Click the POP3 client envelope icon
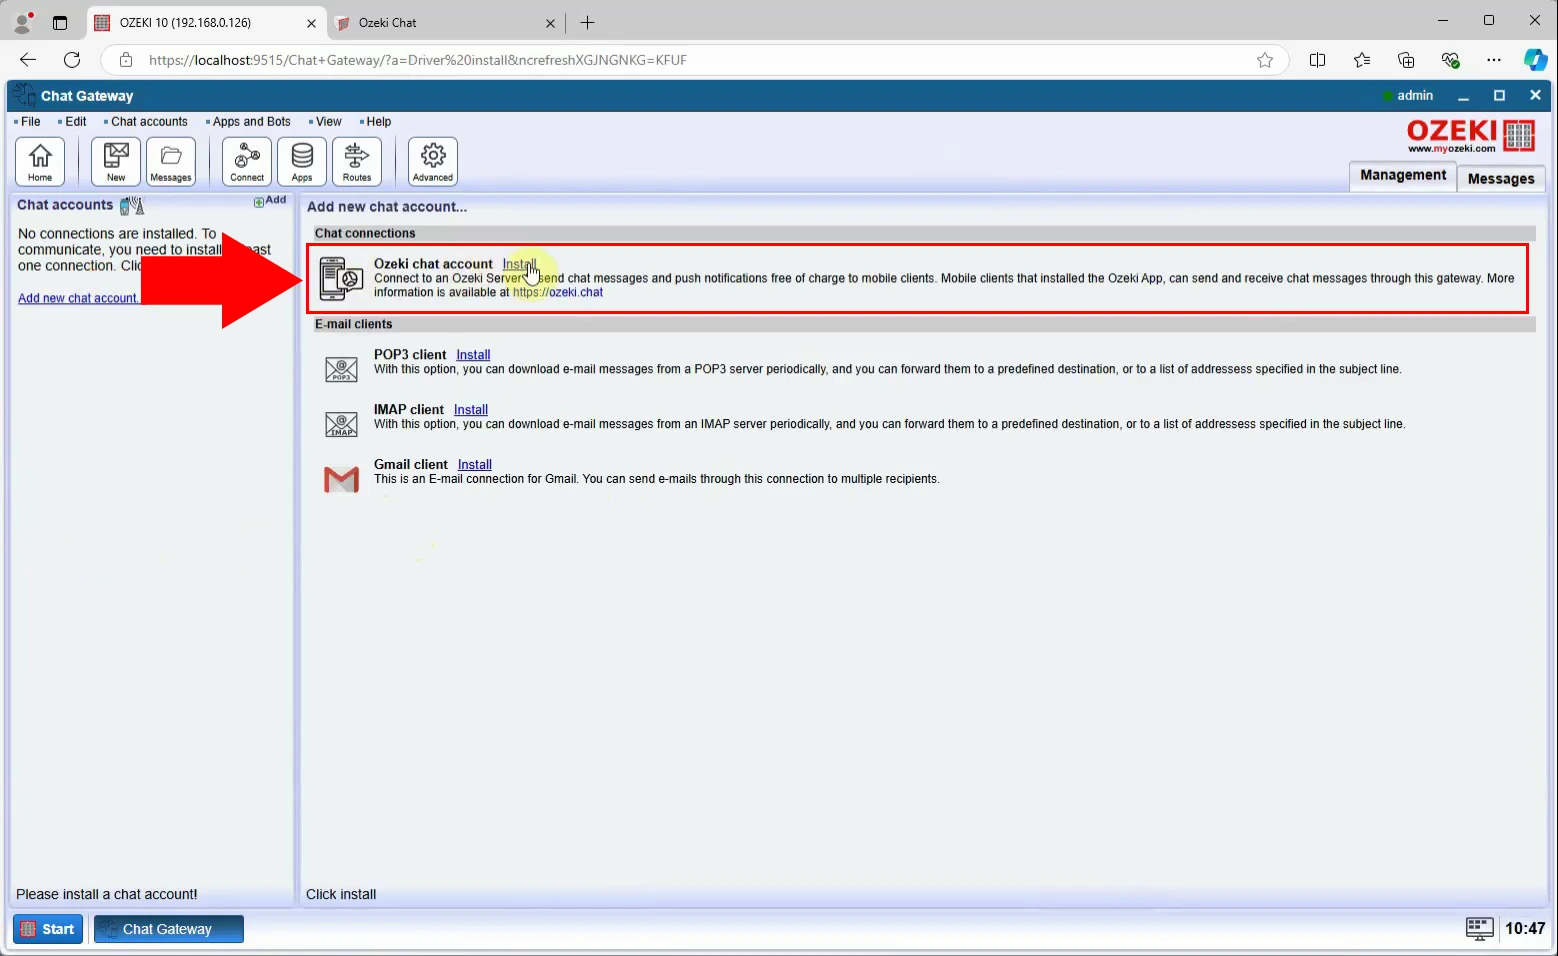 click(x=341, y=370)
